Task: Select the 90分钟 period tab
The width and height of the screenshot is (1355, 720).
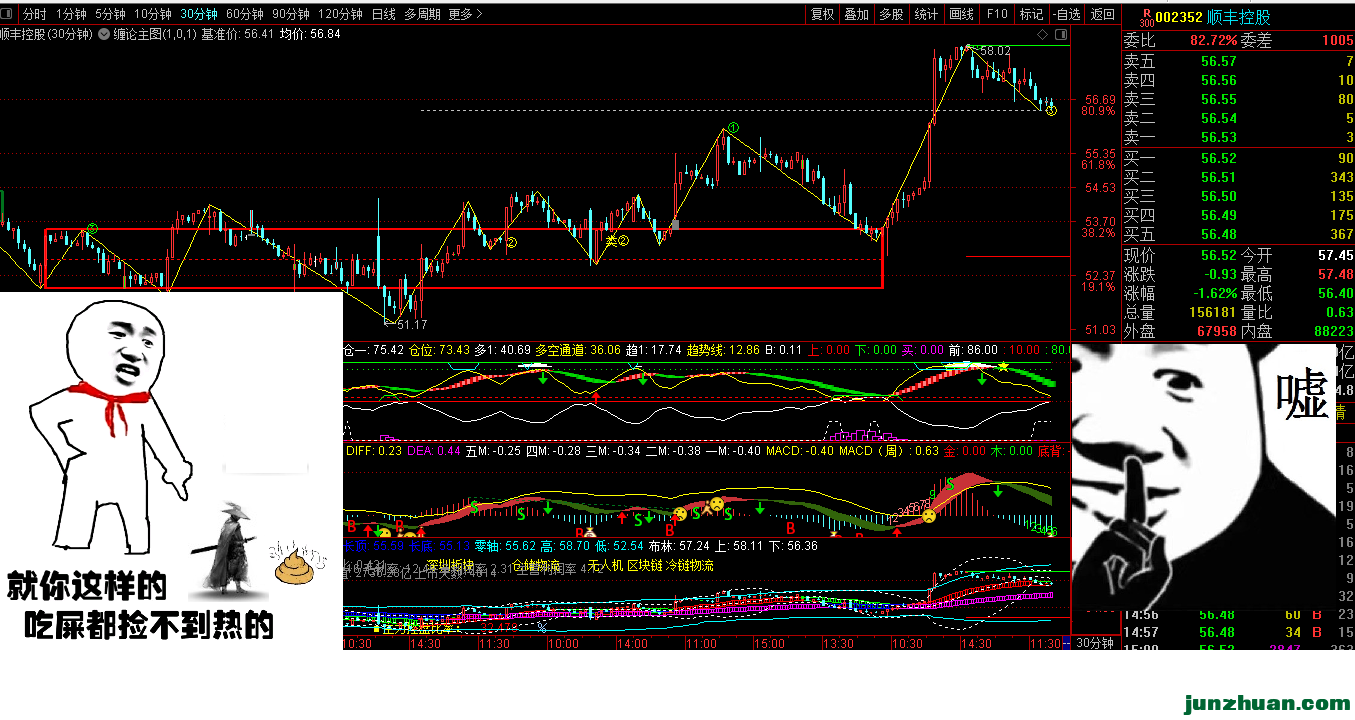Action: (291, 14)
